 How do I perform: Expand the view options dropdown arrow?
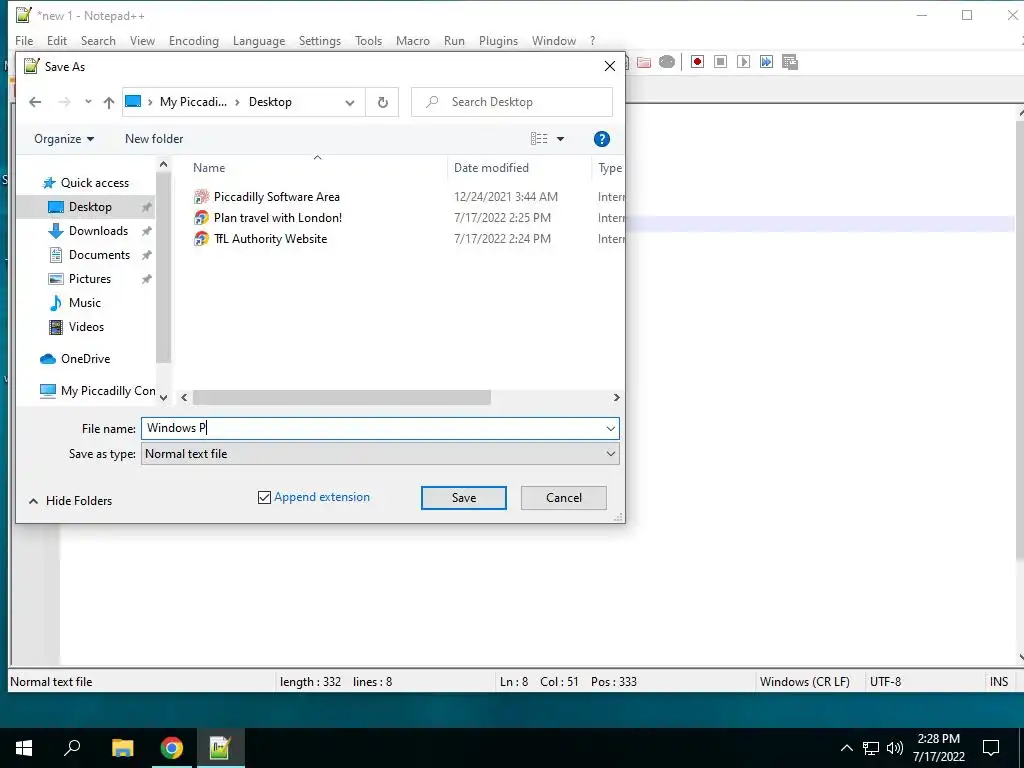click(560, 139)
